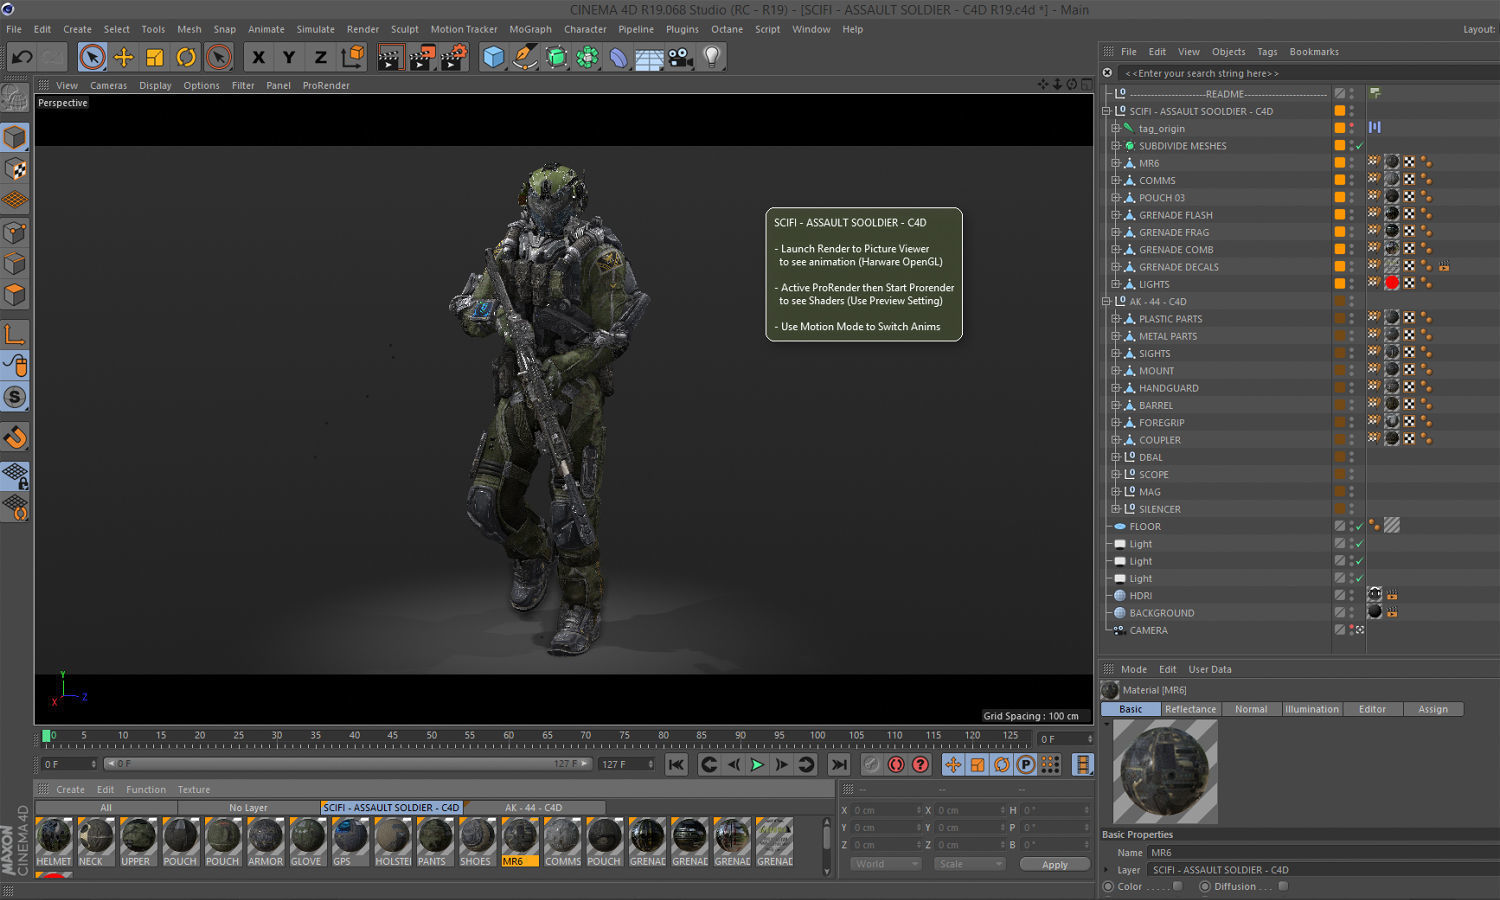Expand the SILENCER null object
Image resolution: width=1500 pixels, height=900 pixels.
[1116, 509]
